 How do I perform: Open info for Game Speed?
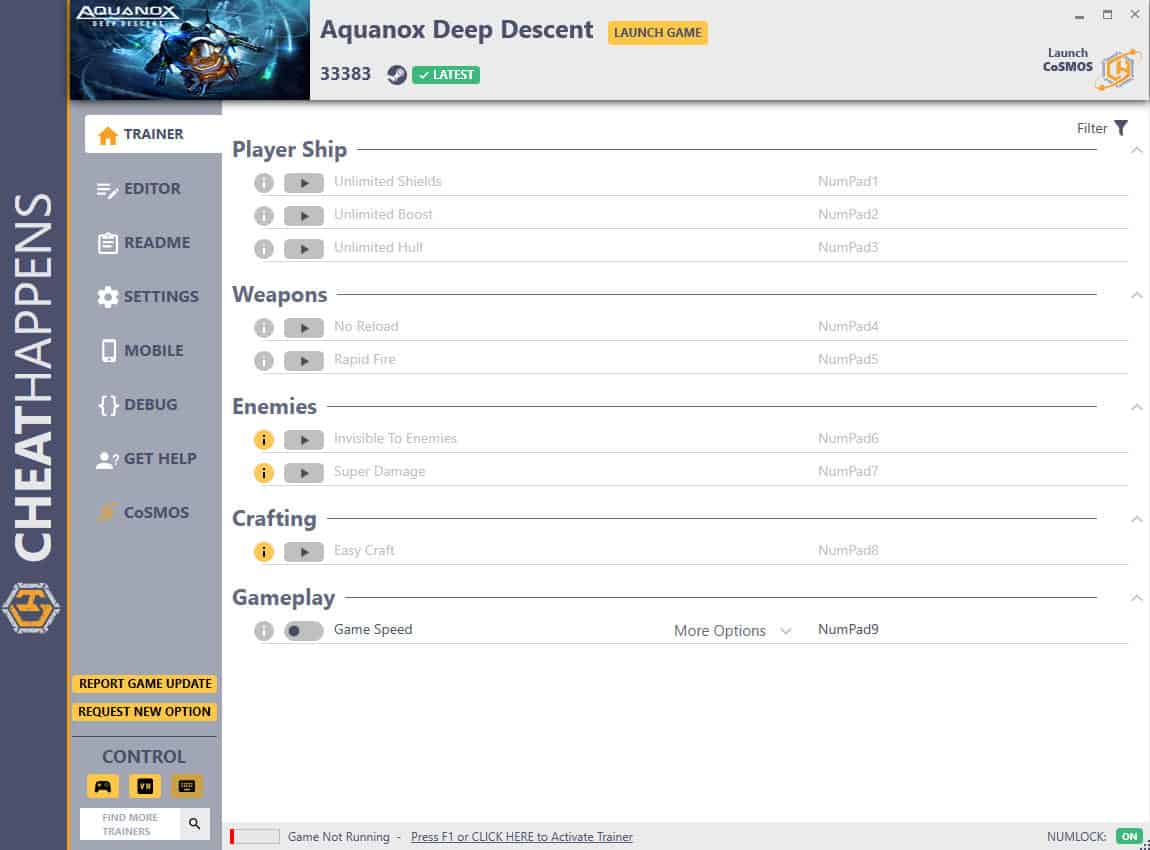[264, 631]
